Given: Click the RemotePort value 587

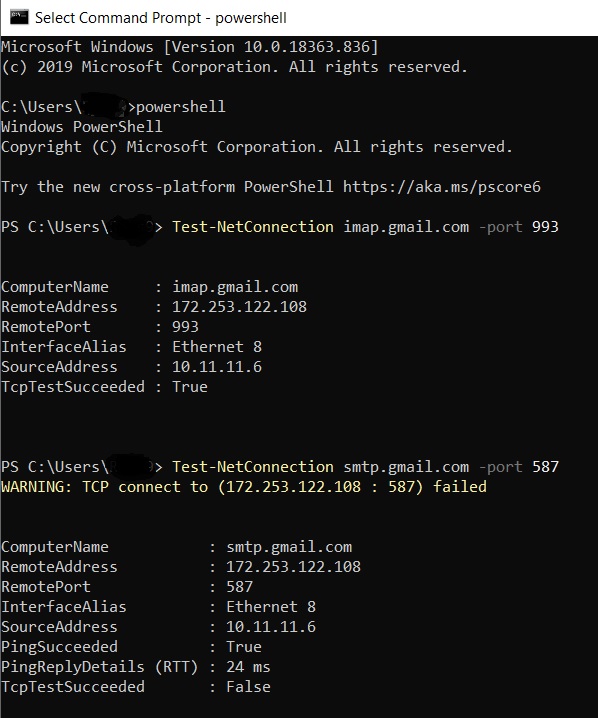Looking at the screenshot, I should point(239,587).
